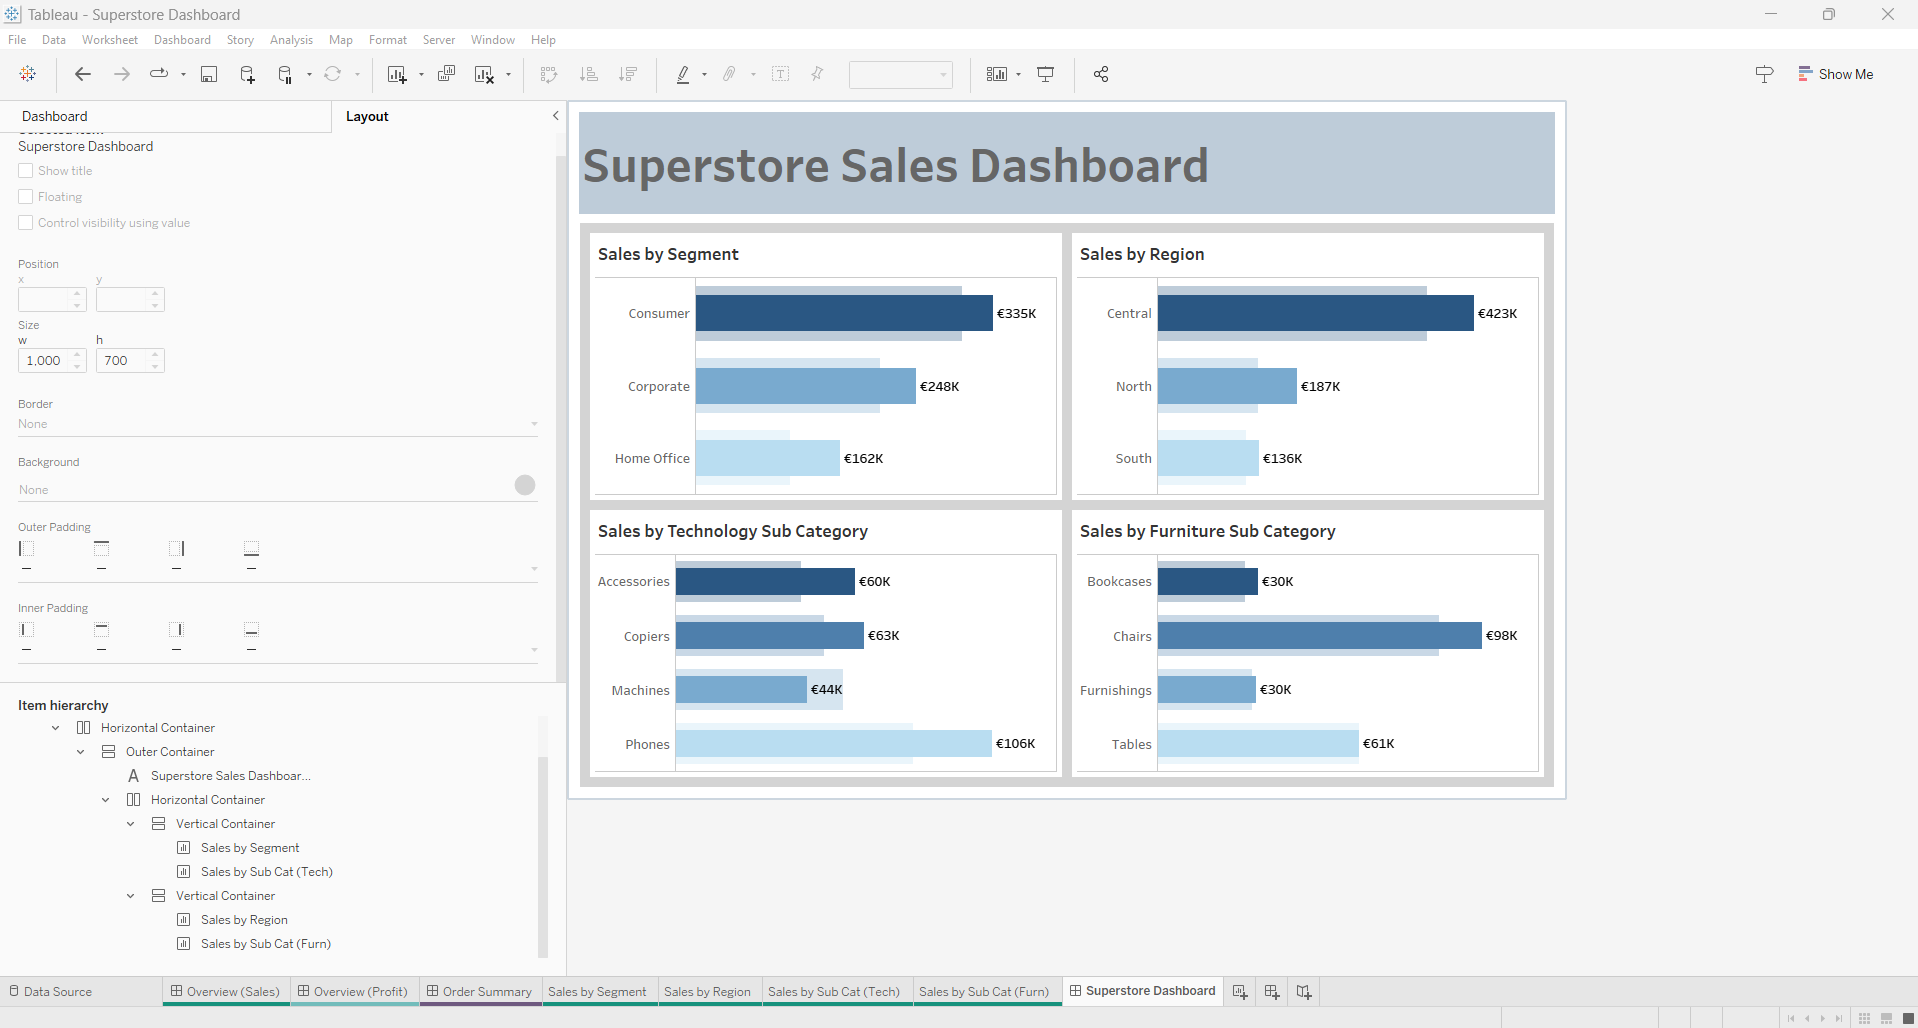Image resolution: width=1918 pixels, height=1028 pixels.
Task: Click the Background color circle swatch
Action: pyautogui.click(x=525, y=485)
